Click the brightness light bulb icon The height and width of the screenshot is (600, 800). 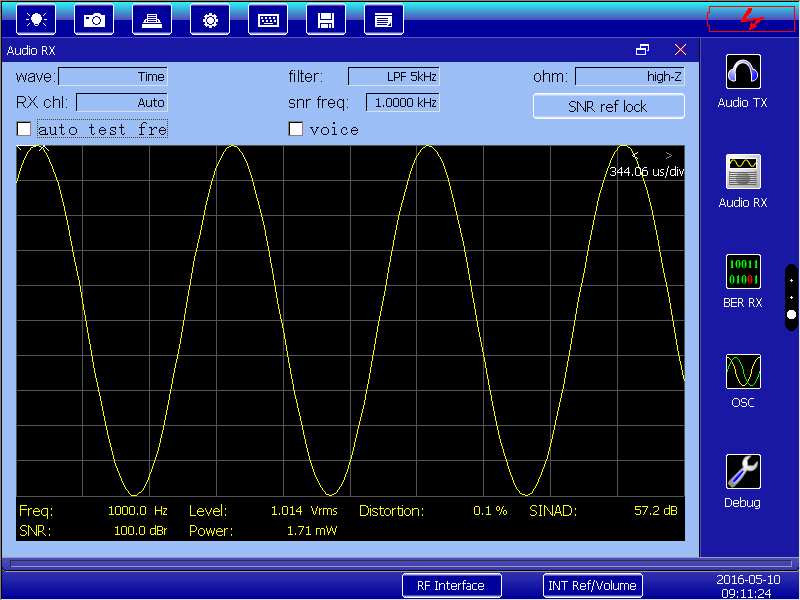(x=36, y=19)
